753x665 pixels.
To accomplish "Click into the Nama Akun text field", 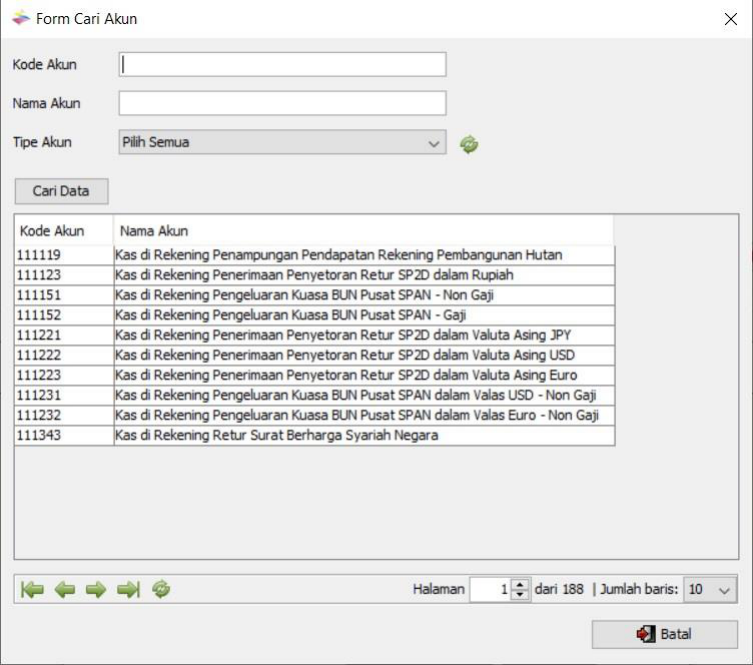I will point(282,103).
